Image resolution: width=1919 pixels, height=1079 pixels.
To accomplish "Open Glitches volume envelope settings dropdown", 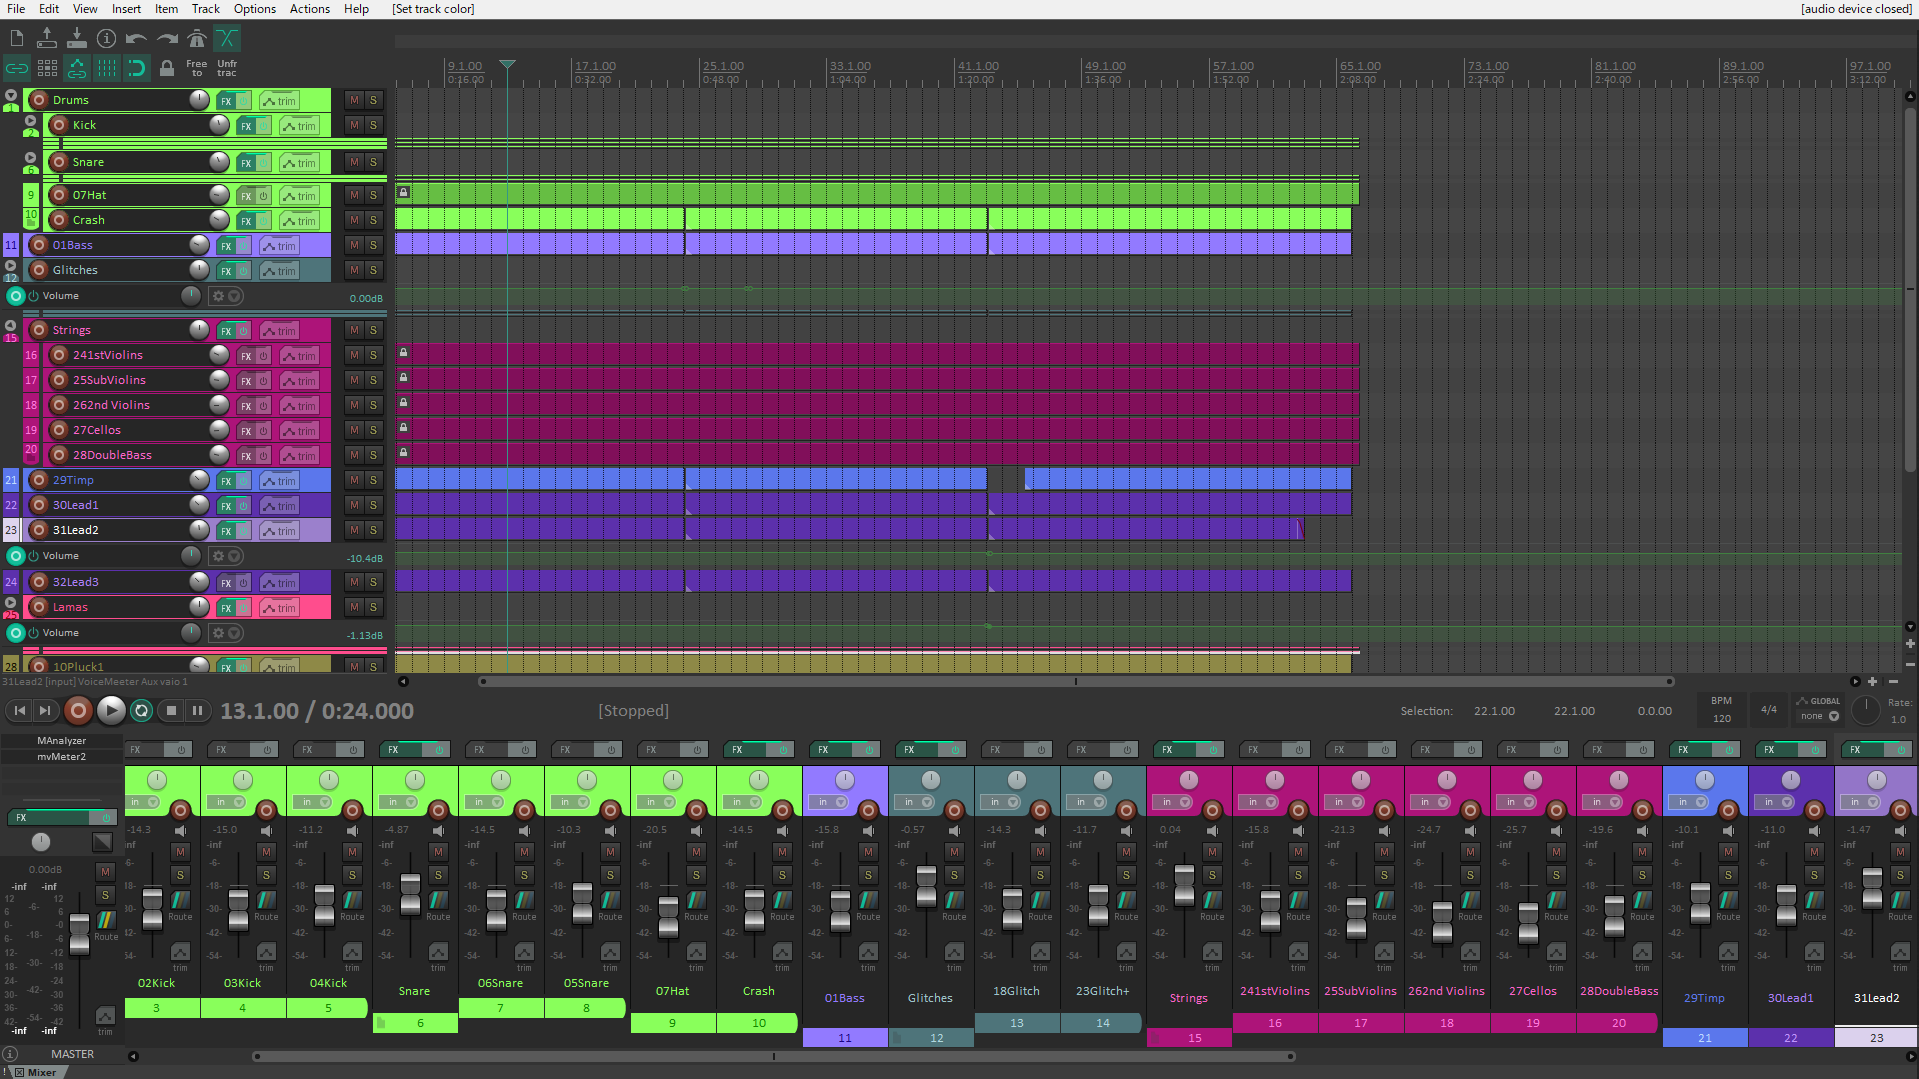I will tap(225, 296).
